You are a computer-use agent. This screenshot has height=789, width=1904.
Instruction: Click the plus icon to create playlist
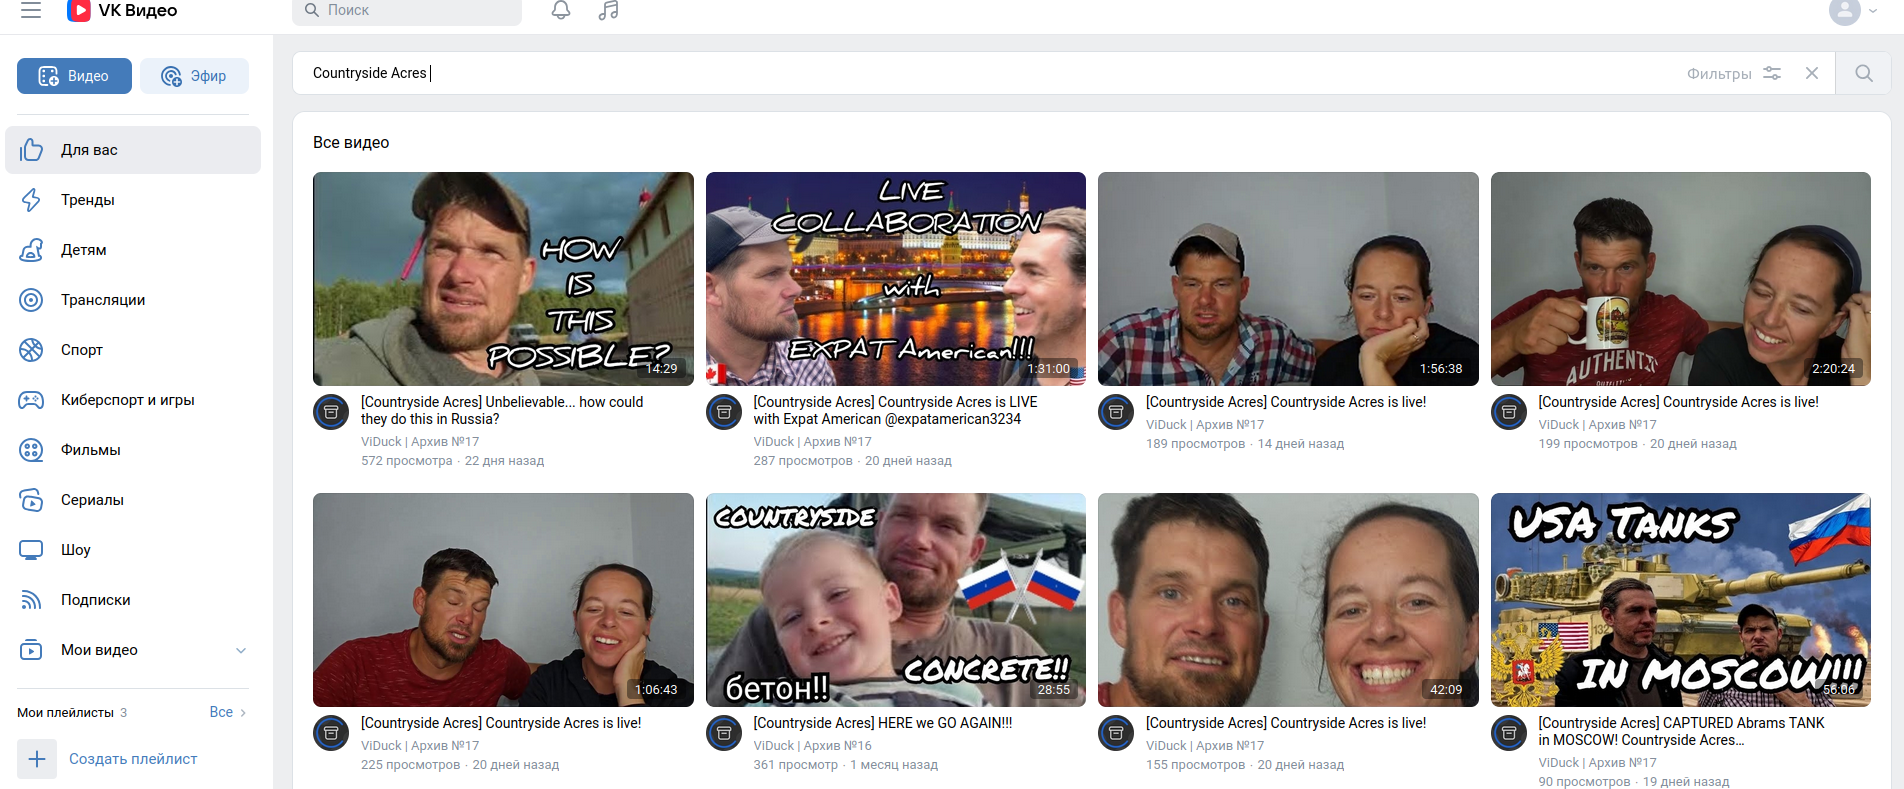tap(37, 759)
